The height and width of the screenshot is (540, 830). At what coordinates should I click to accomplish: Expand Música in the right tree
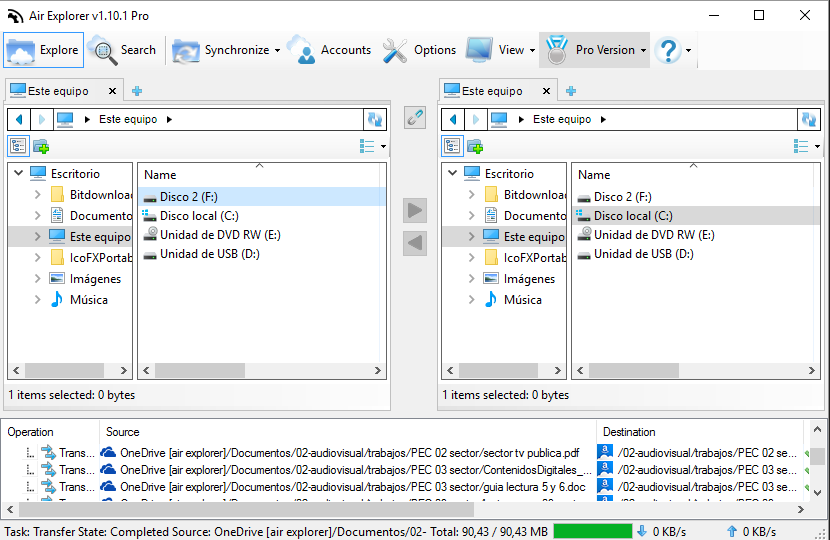[472, 299]
